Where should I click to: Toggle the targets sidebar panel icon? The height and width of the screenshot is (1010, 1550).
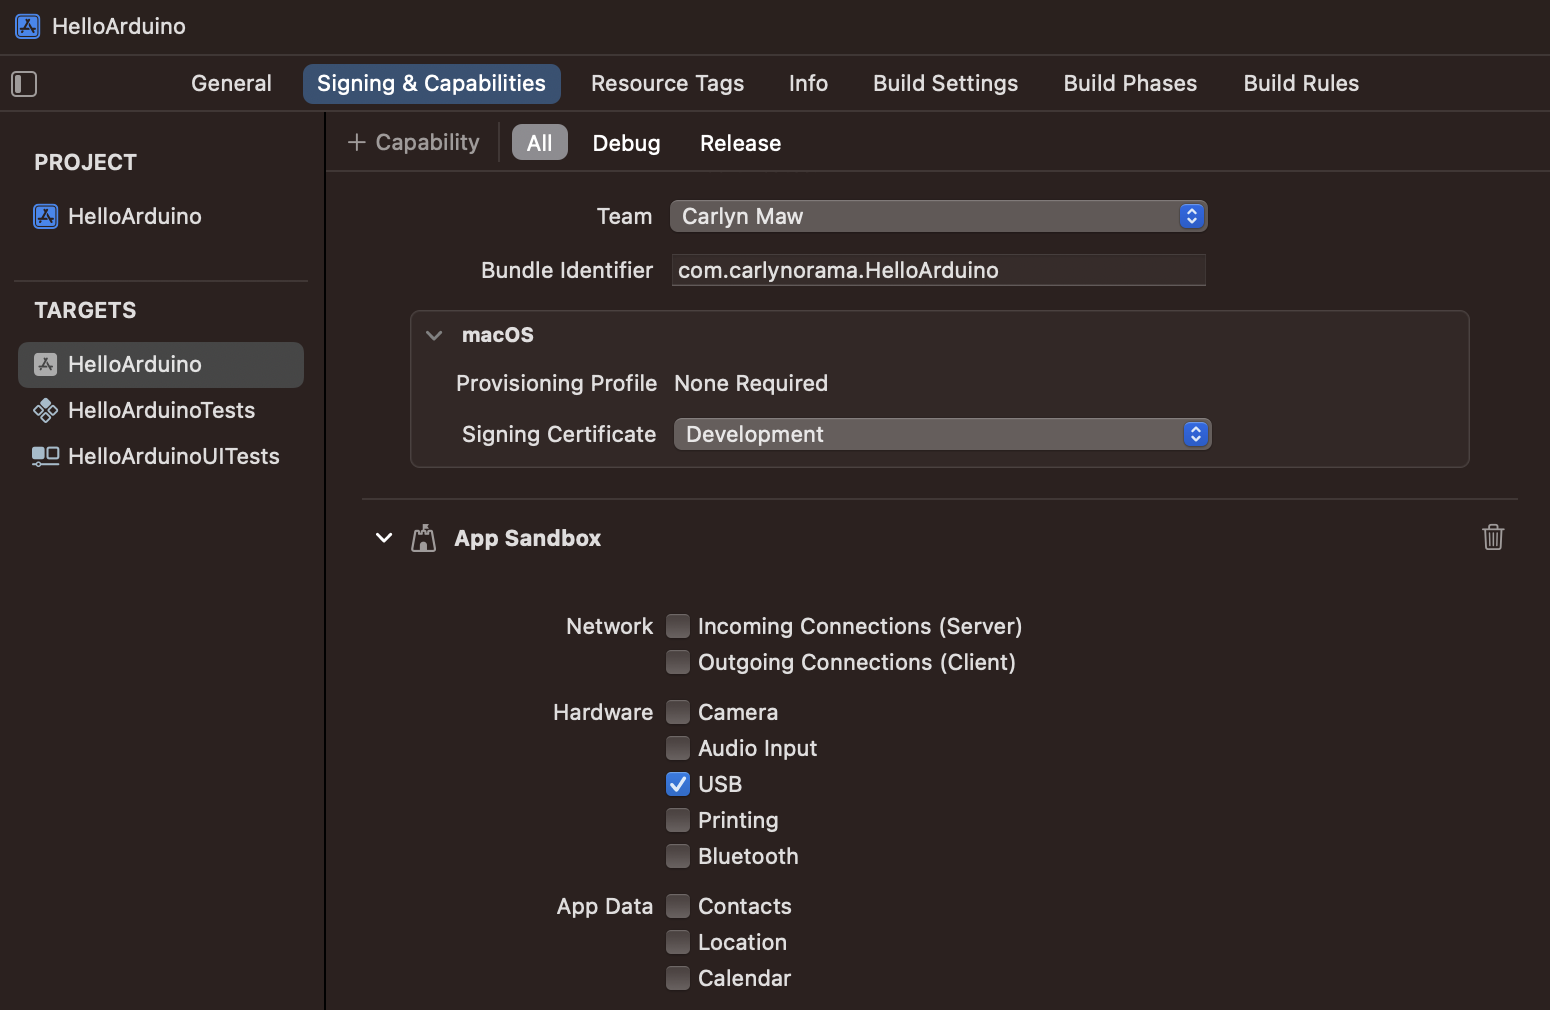[x=24, y=84]
